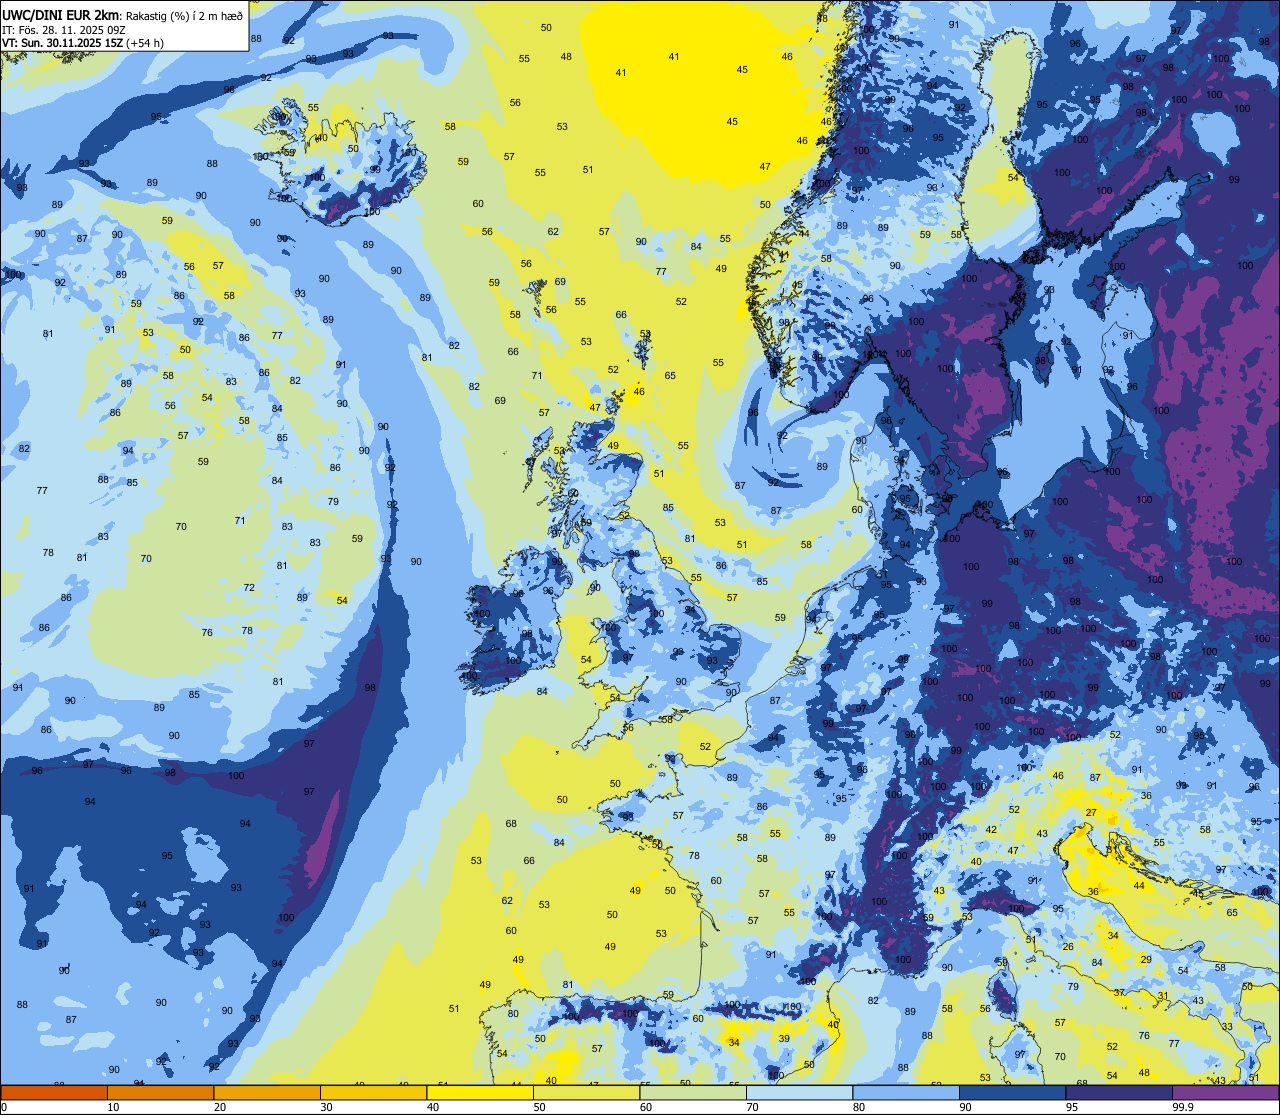Image resolution: width=1280 pixels, height=1115 pixels.
Task: Select the dark blue 90–95 legend swatch
Action: point(1012,1092)
